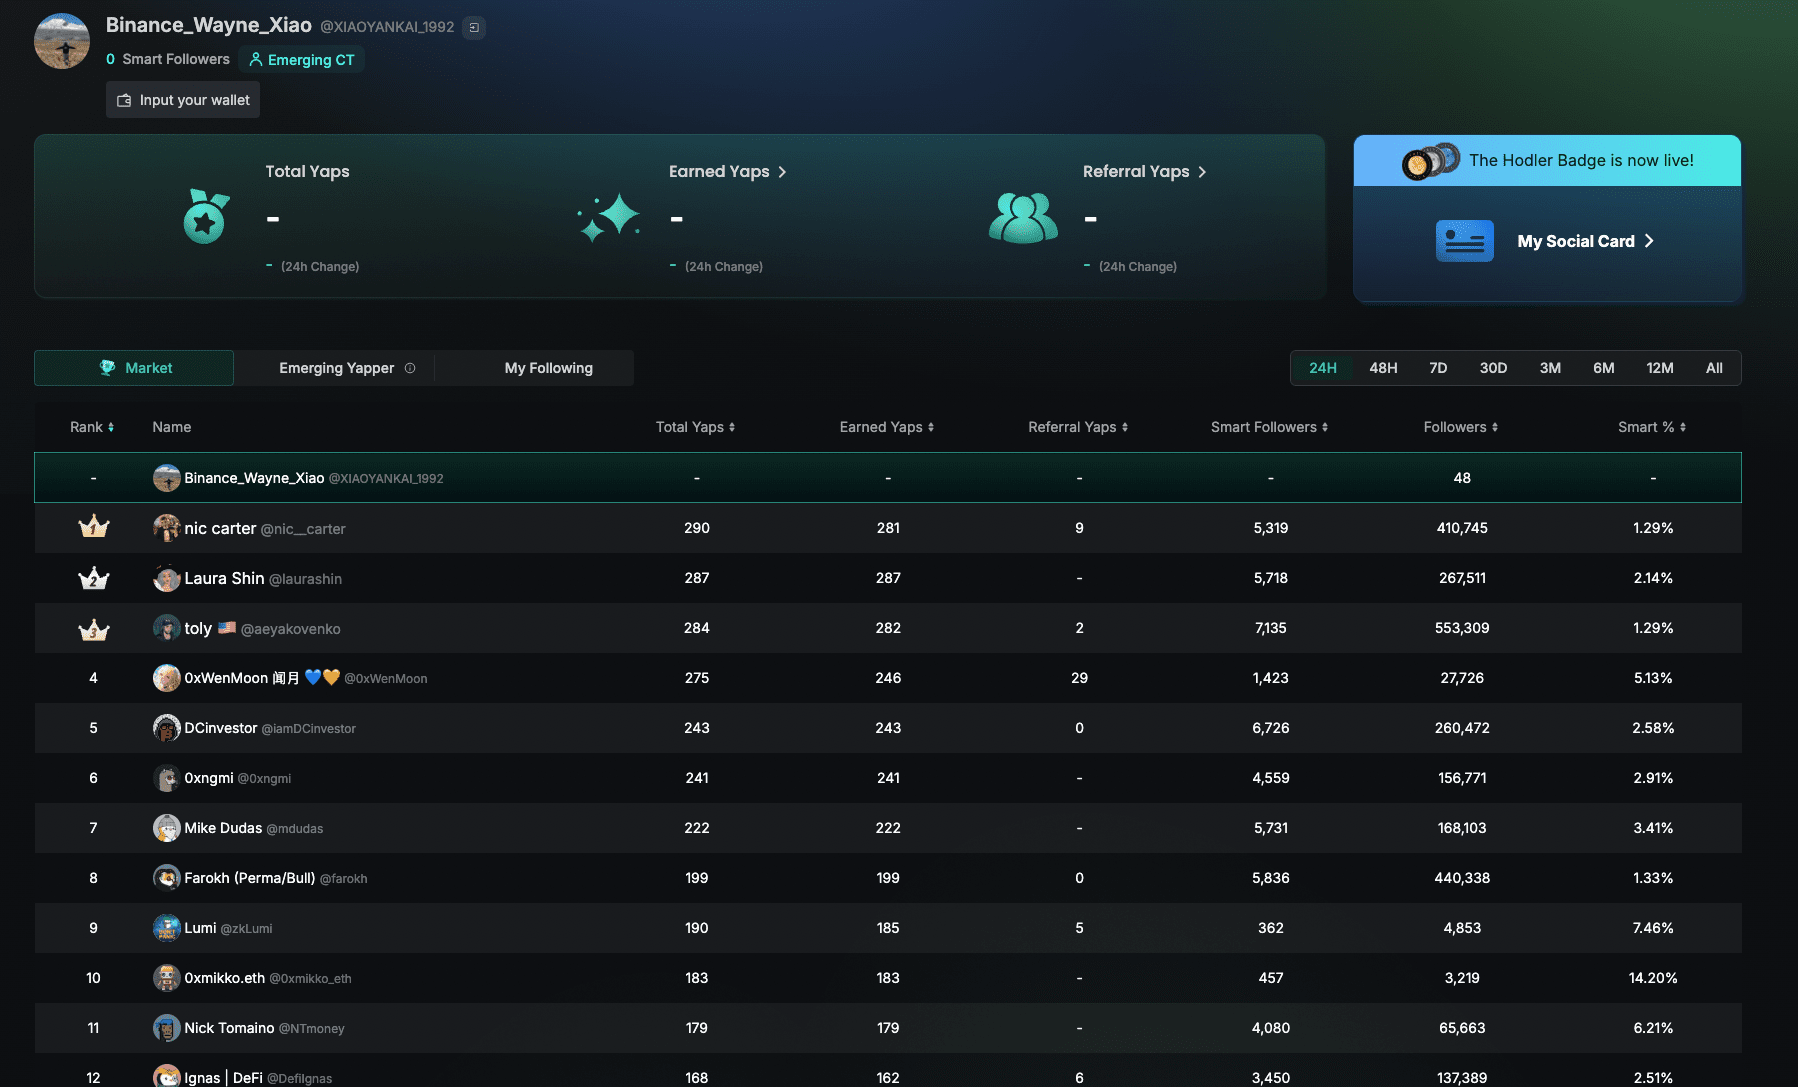
Task: Click the crown icon for rank 3
Action: (94, 629)
